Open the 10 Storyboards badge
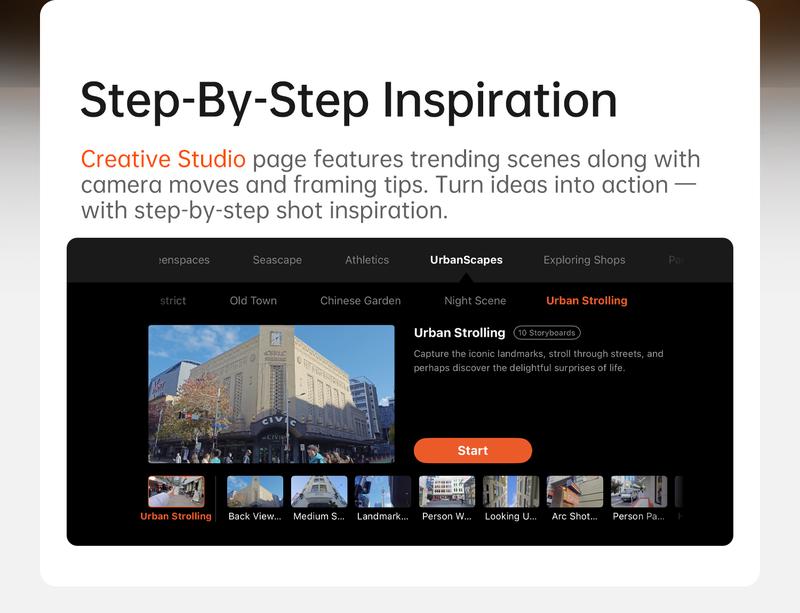This screenshot has width=800, height=613. (x=546, y=333)
